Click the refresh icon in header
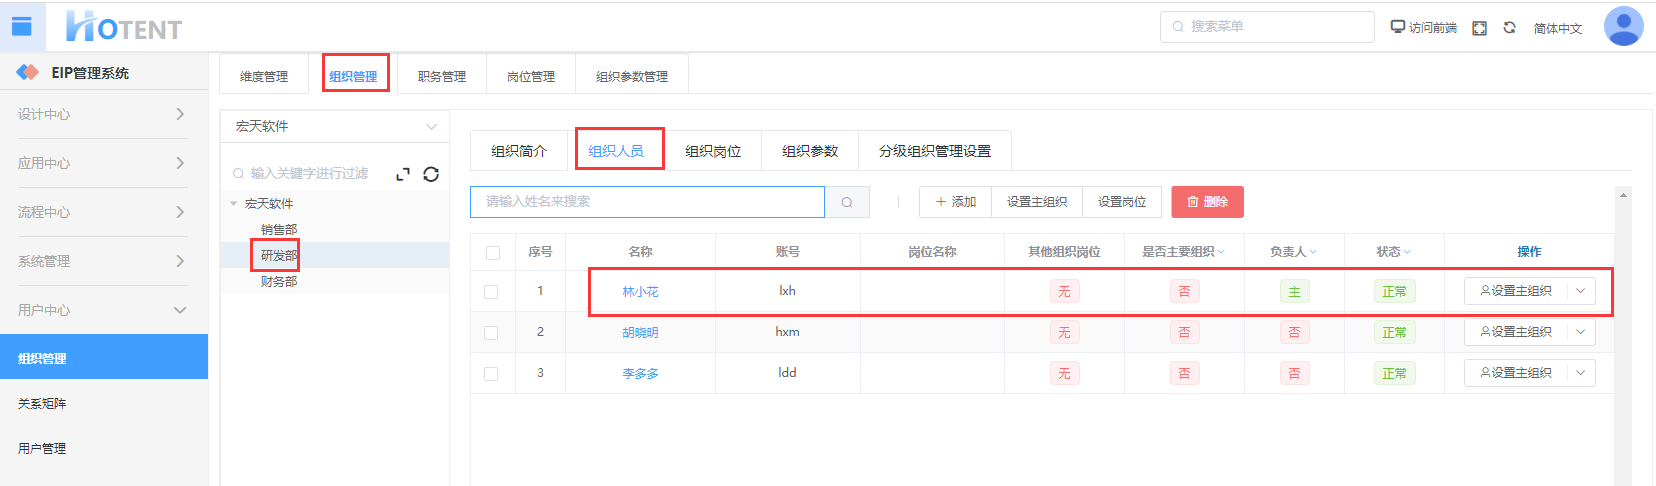This screenshot has width=1656, height=486. coord(1510,27)
